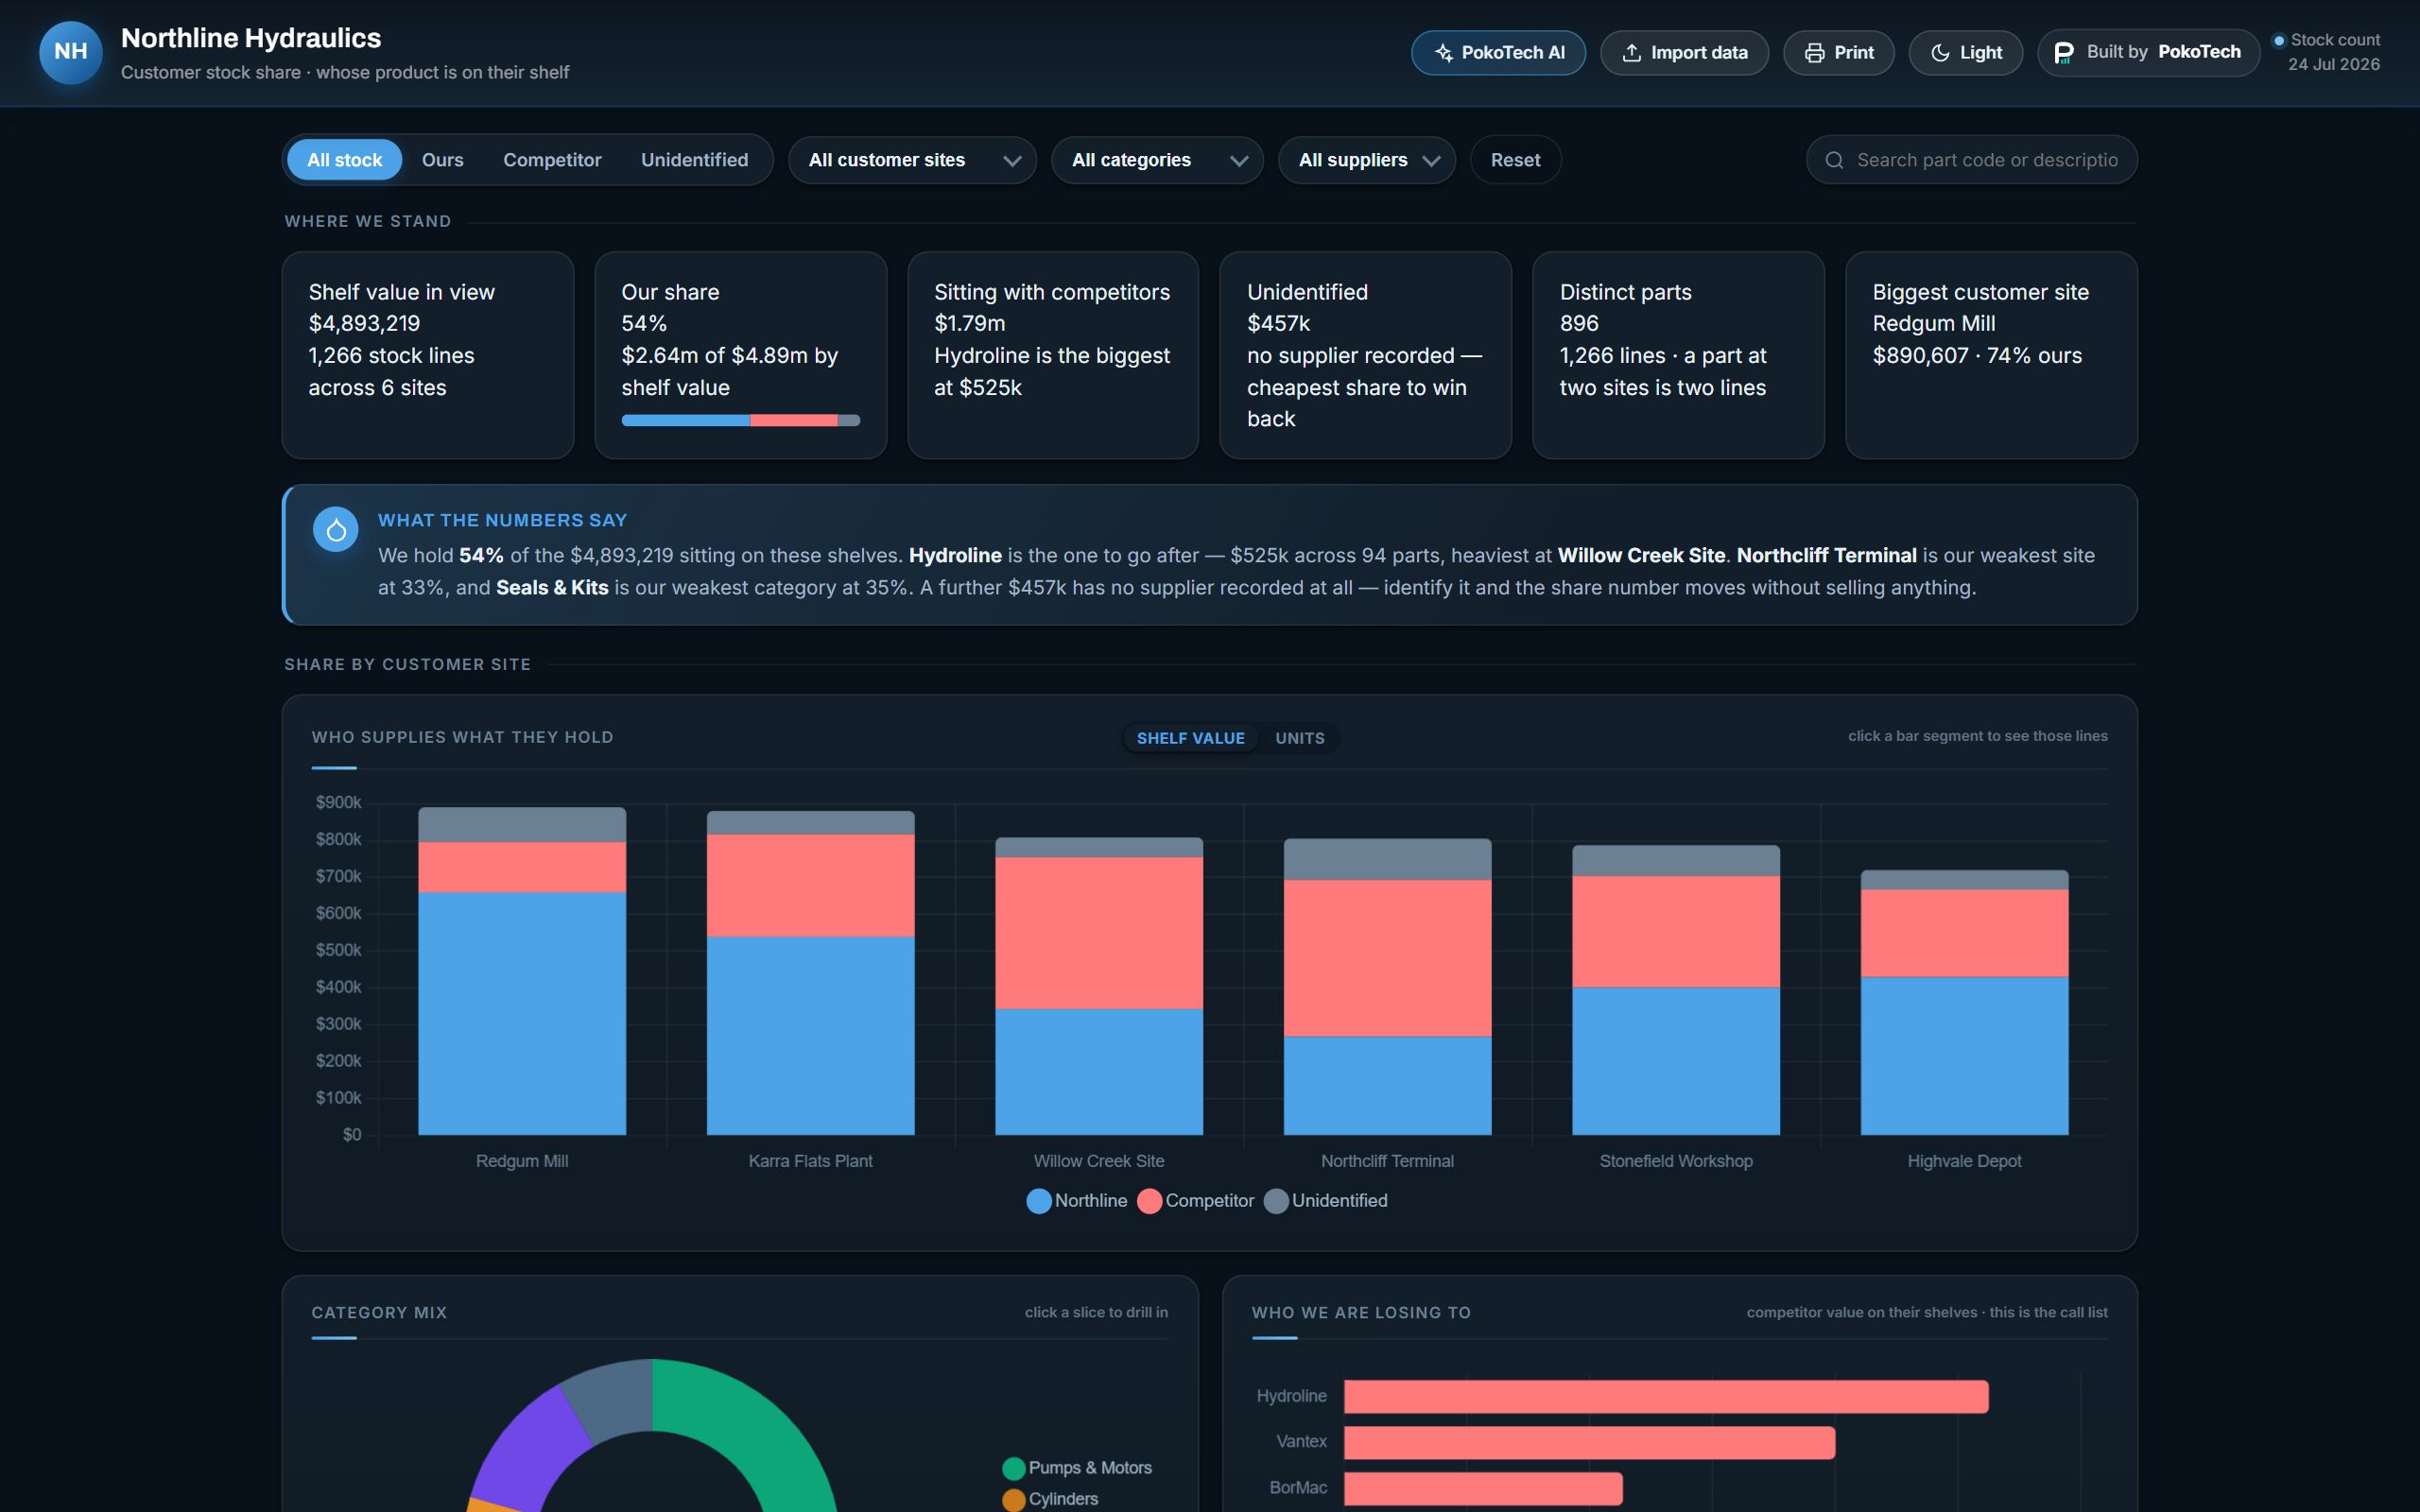Click Karra Flats Plant axis label

[810, 1161]
